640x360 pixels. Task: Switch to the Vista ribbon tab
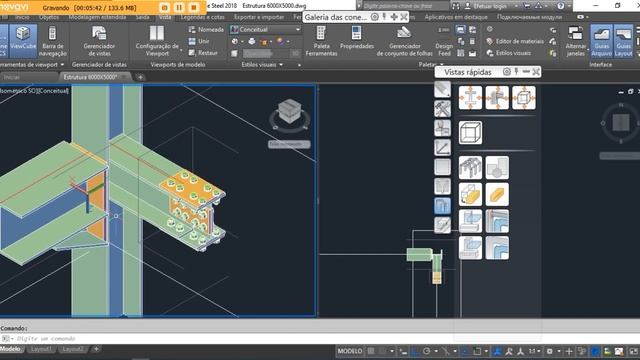[165, 17]
